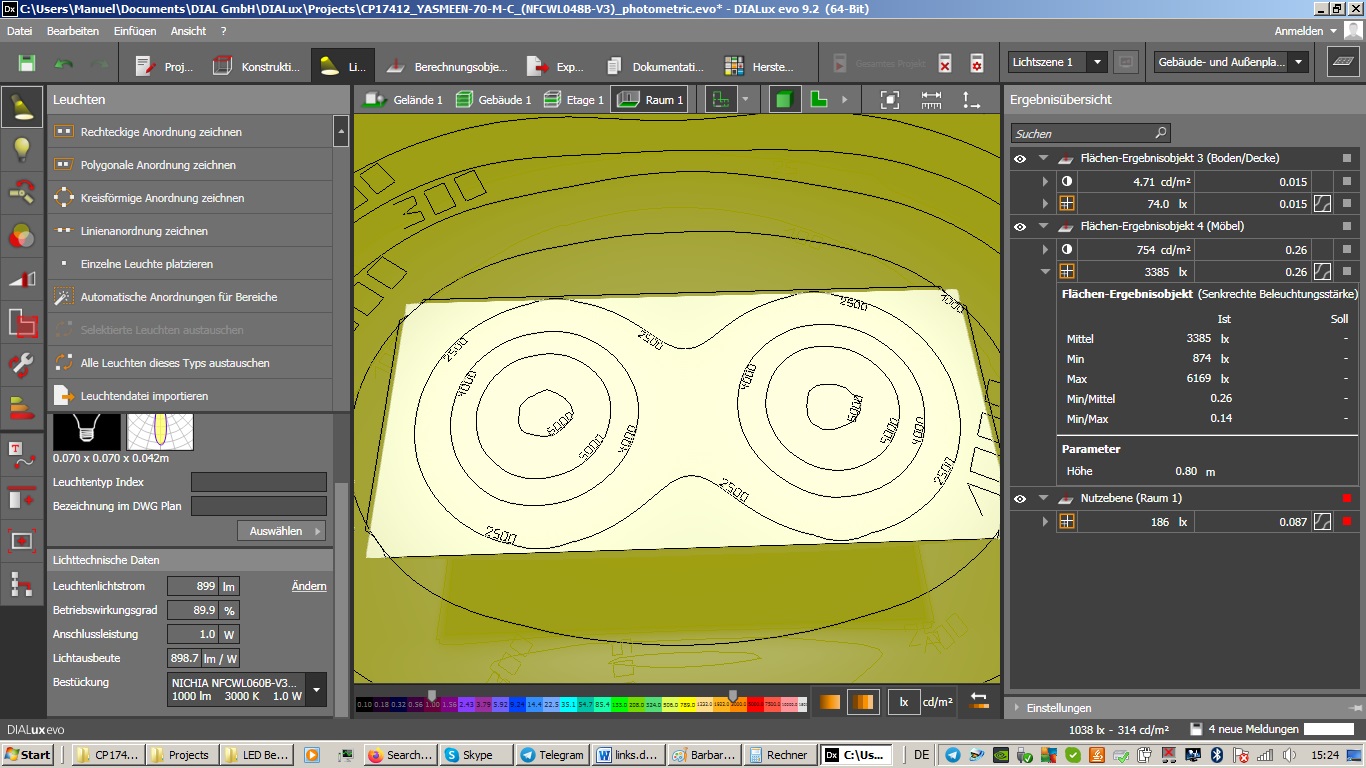
Task: Choose Automatische Anordnungen für Bereiche
Action: click(x=190, y=297)
